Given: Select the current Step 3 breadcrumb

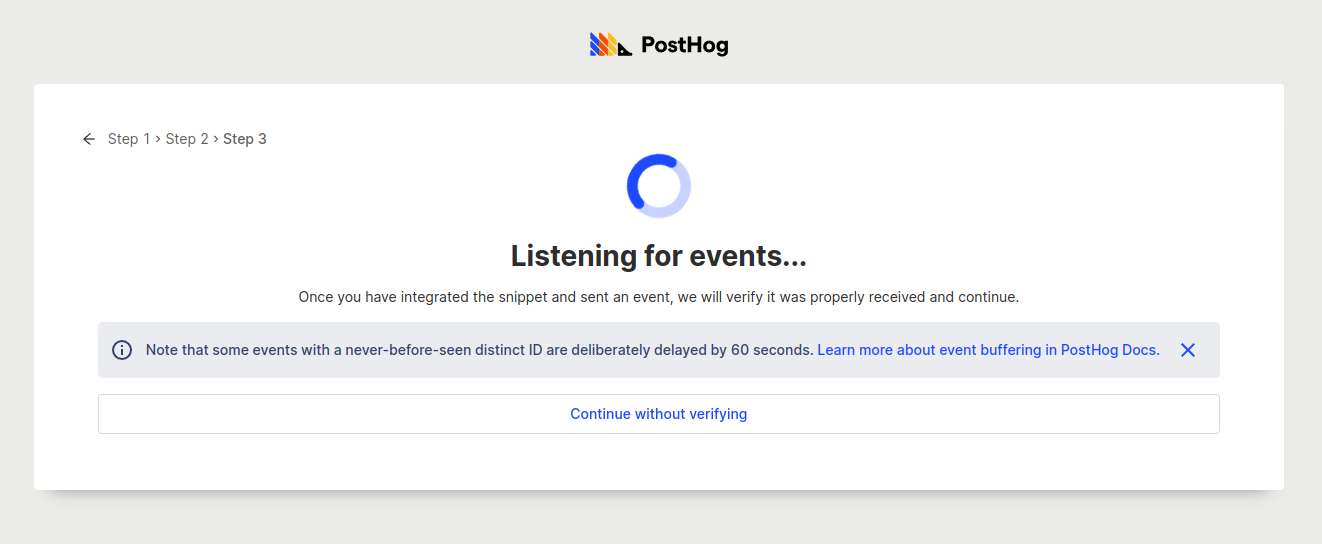Looking at the screenshot, I should point(245,139).
